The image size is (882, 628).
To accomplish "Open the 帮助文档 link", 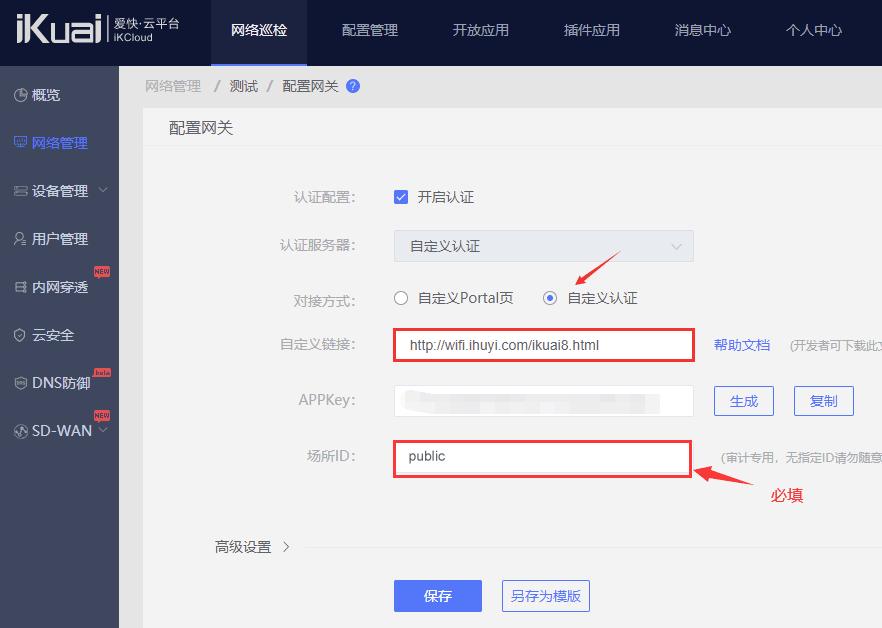I will (742, 344).
